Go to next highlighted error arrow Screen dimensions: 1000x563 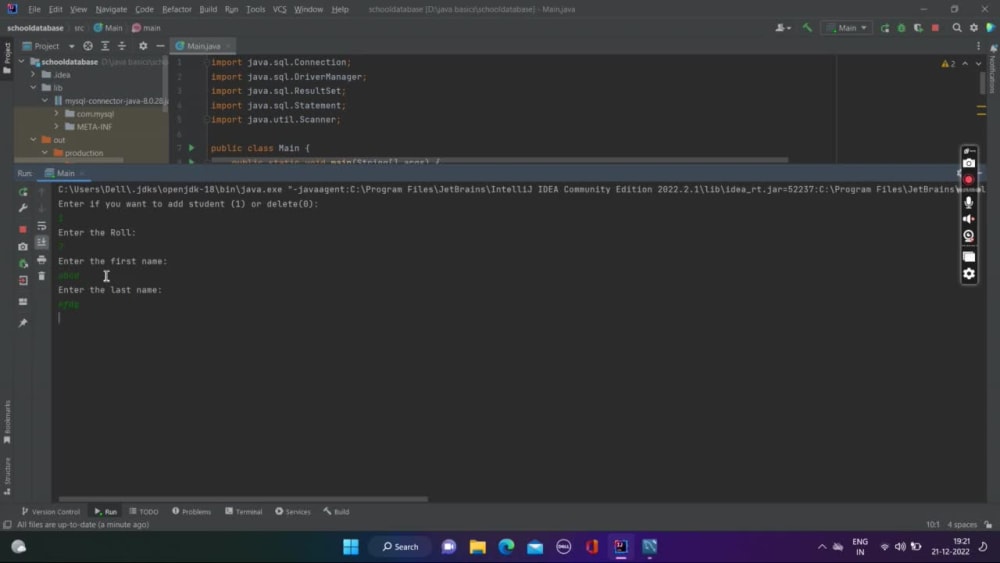978,64
